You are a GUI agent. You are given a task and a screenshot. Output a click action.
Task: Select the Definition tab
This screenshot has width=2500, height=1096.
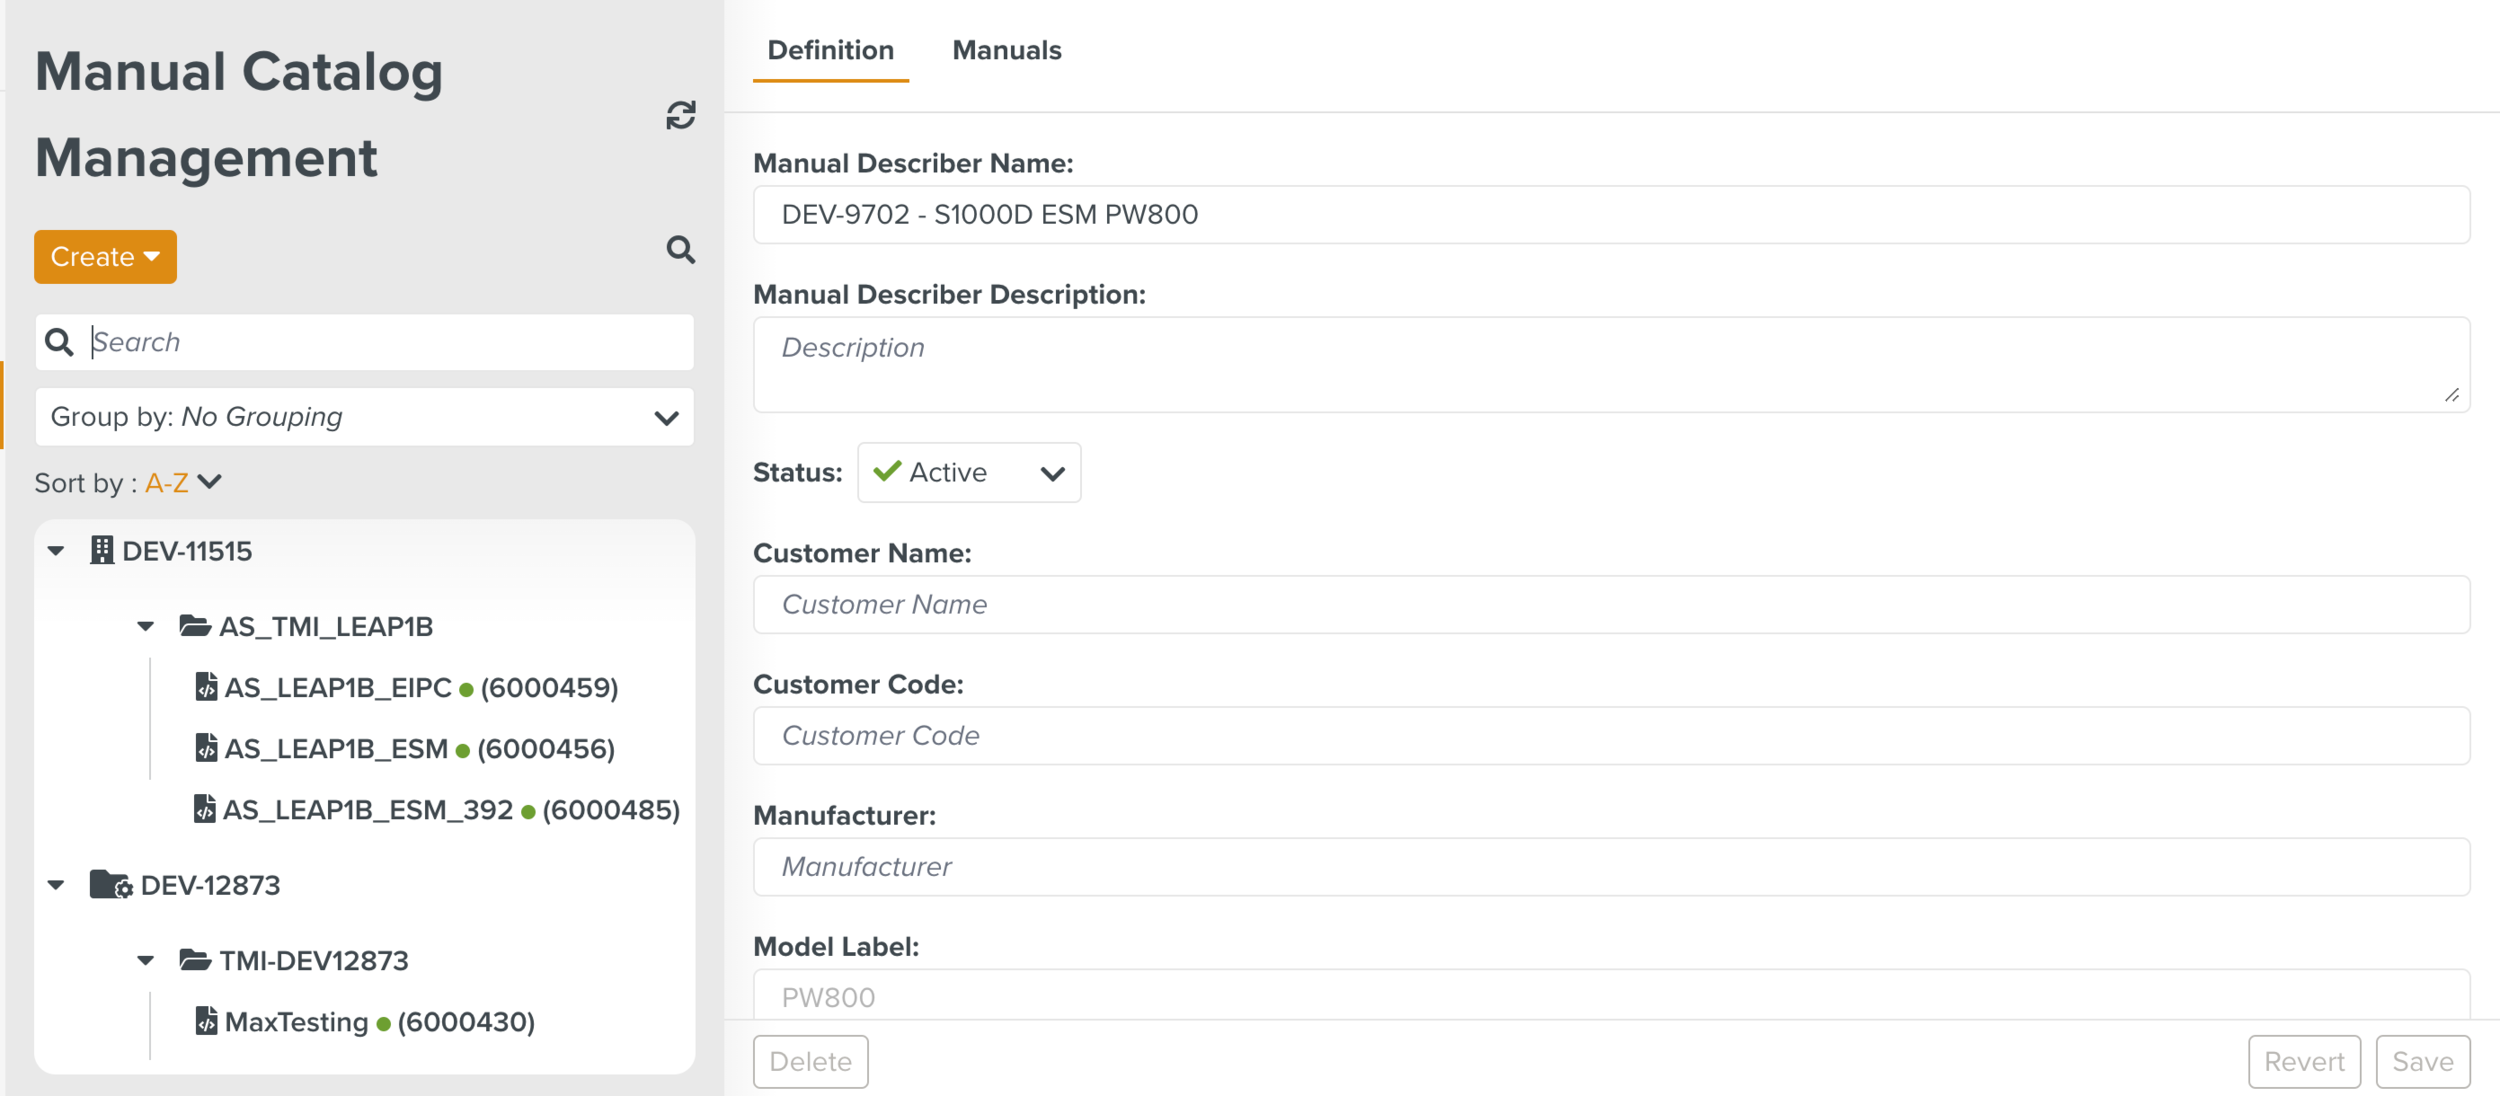[x=830, y=50]
